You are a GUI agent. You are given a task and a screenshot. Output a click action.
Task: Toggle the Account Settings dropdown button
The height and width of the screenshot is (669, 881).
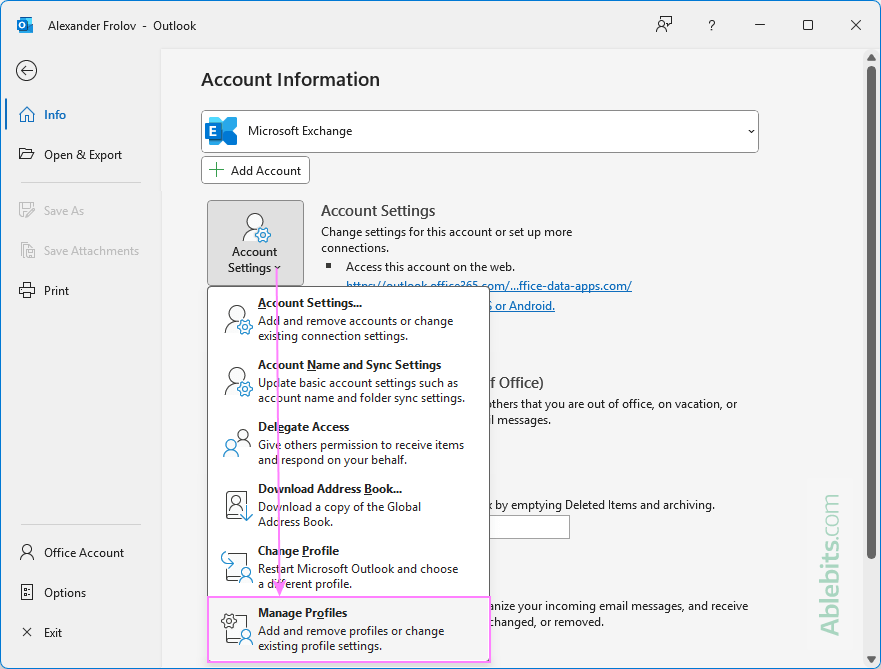(255, 243)
